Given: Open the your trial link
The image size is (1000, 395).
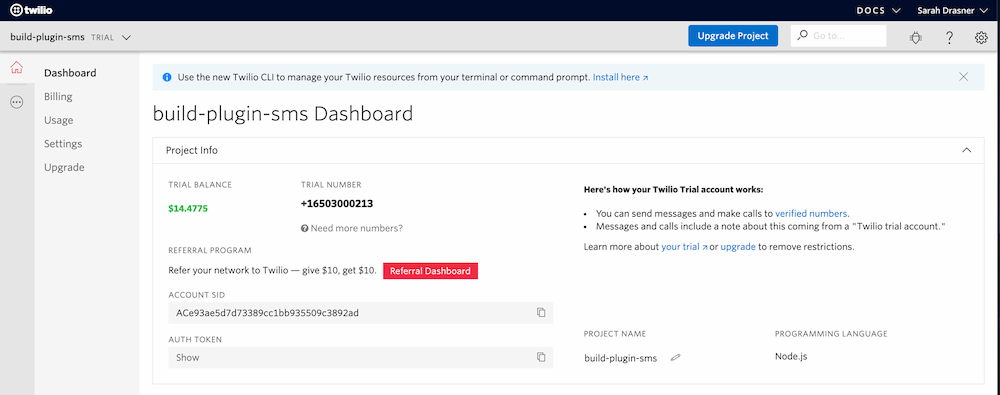Looking at the screenshot, I should 684,246.
